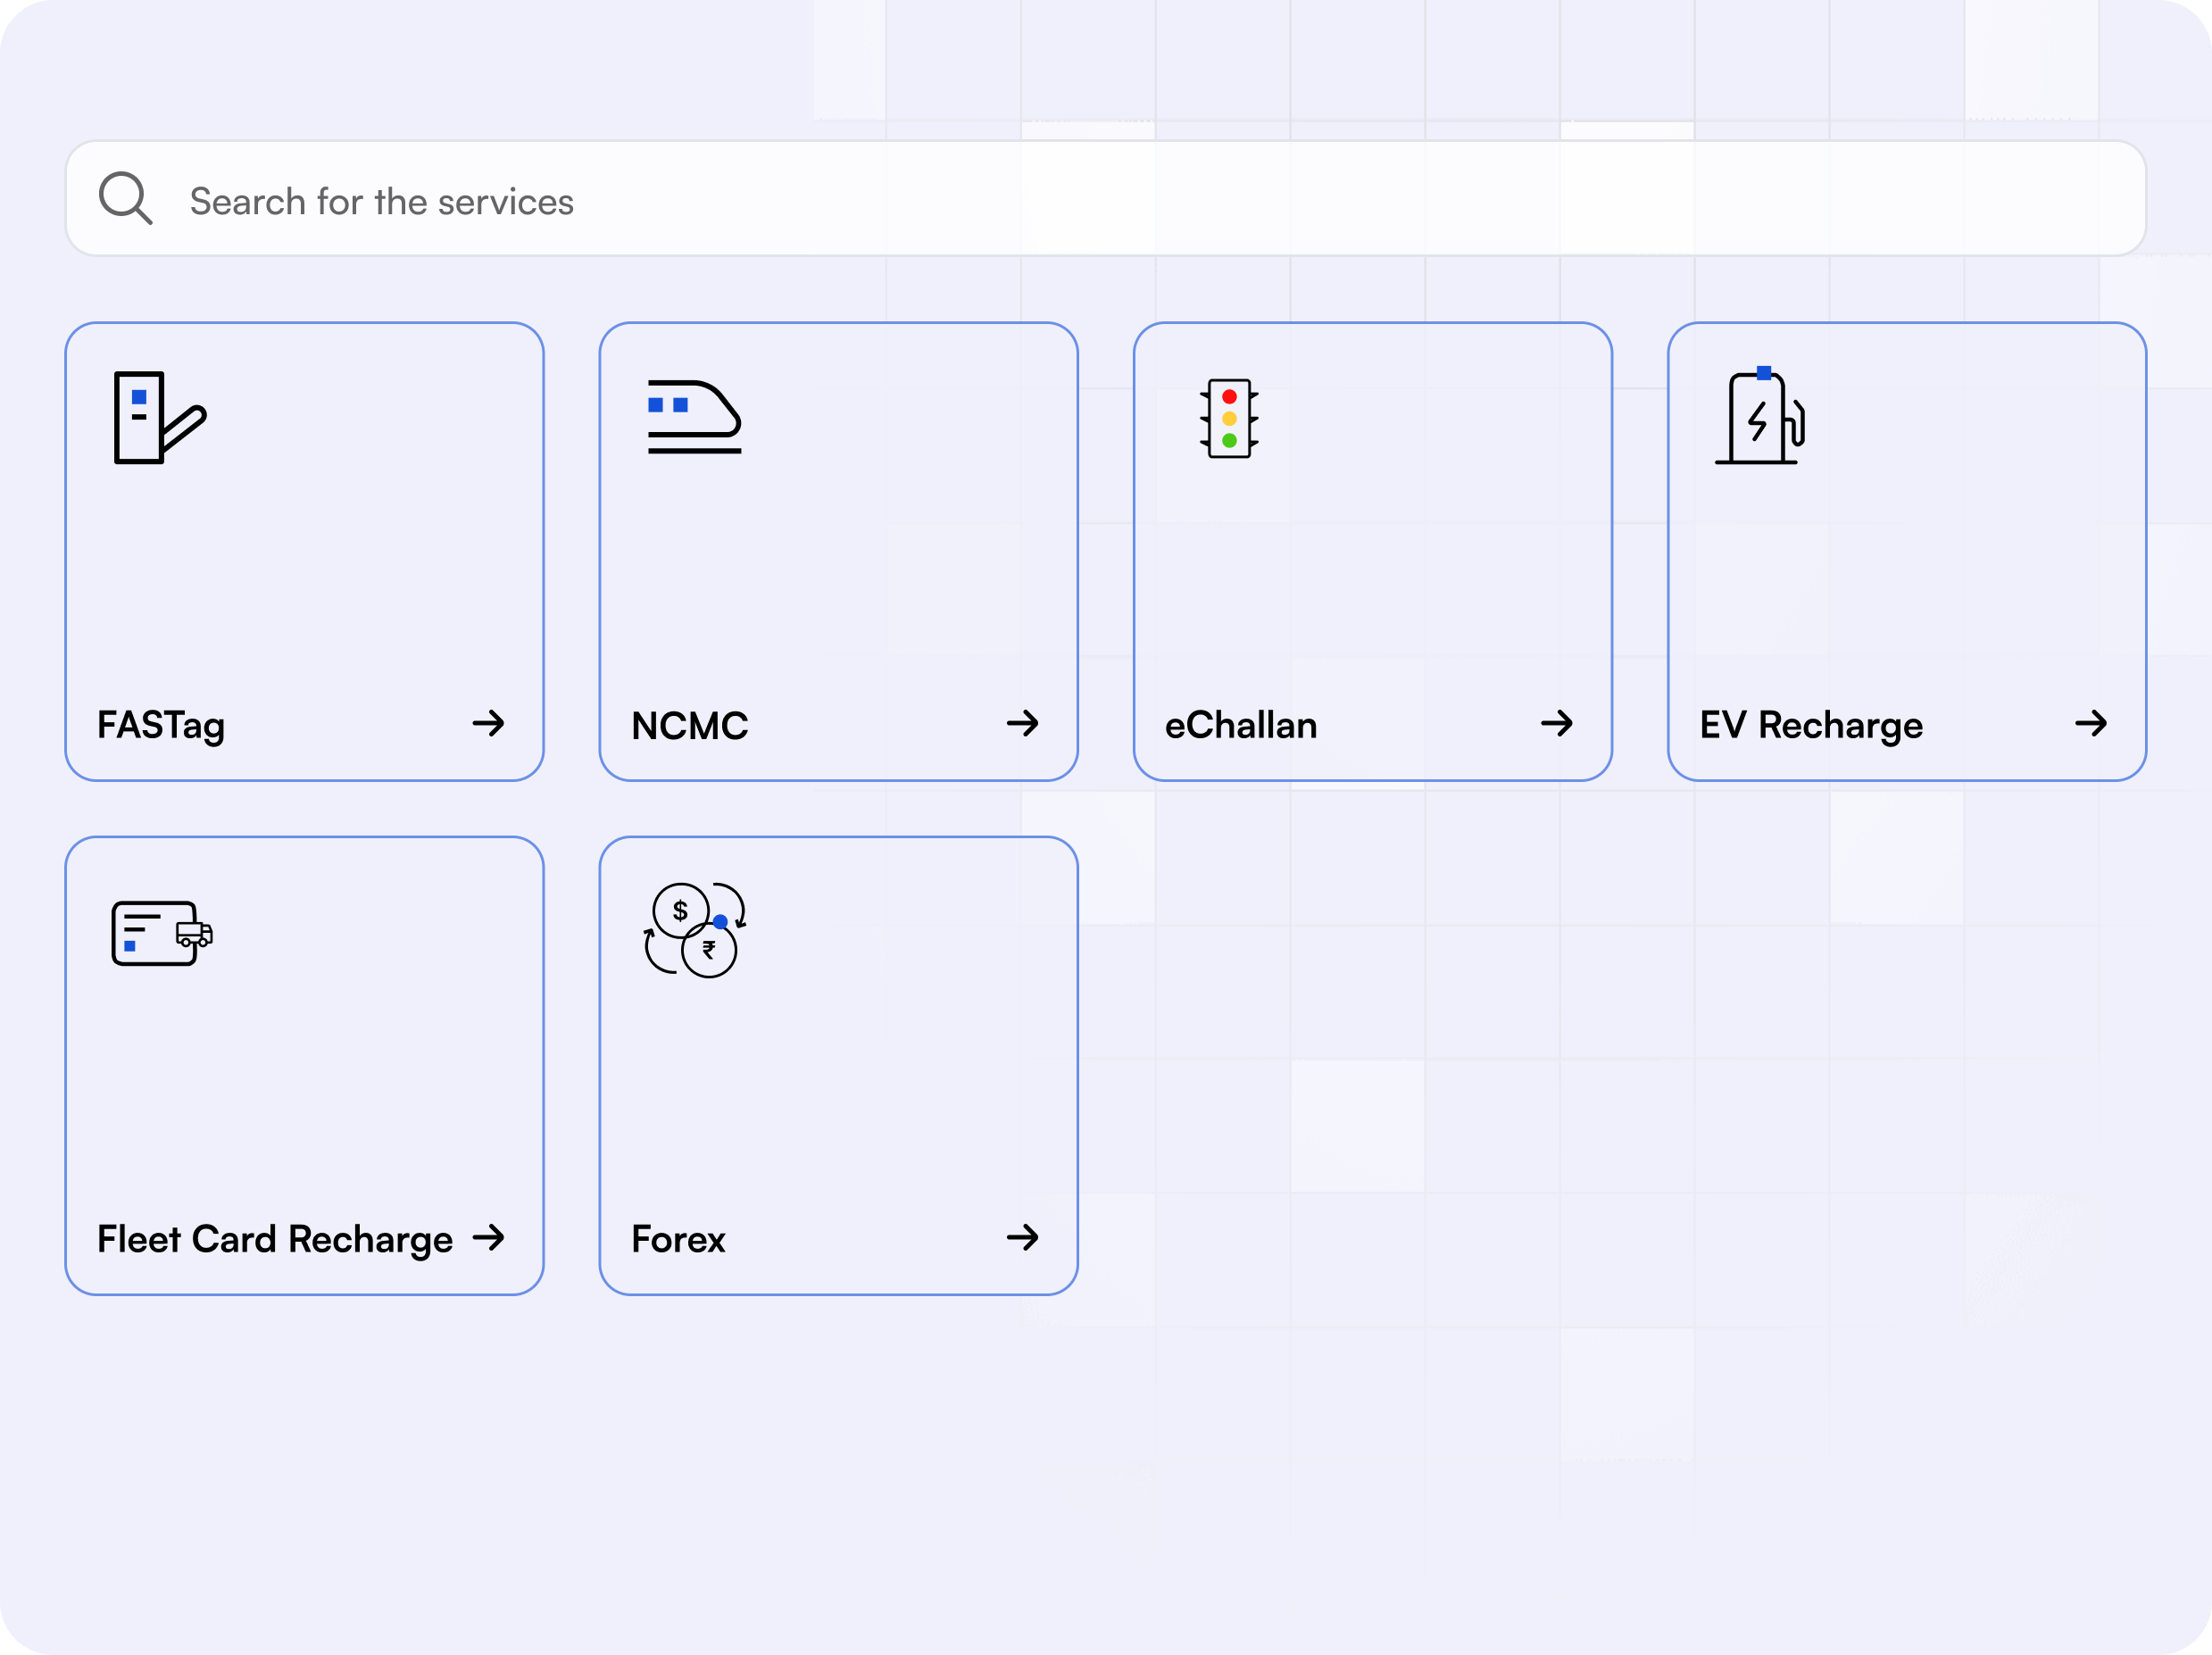This screenshot has height=1655, width=2212.
Task: Click the FASTag toll gate icon
Action: click(160, 418)
